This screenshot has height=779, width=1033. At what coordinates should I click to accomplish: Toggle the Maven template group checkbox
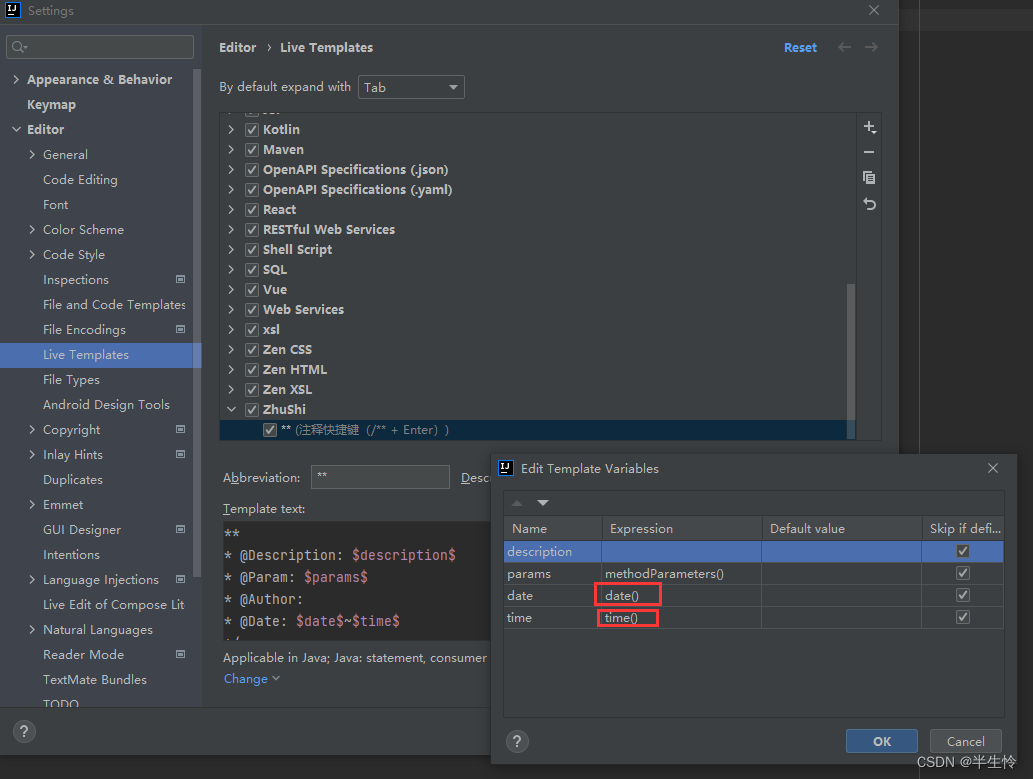(x=252, y=150)
